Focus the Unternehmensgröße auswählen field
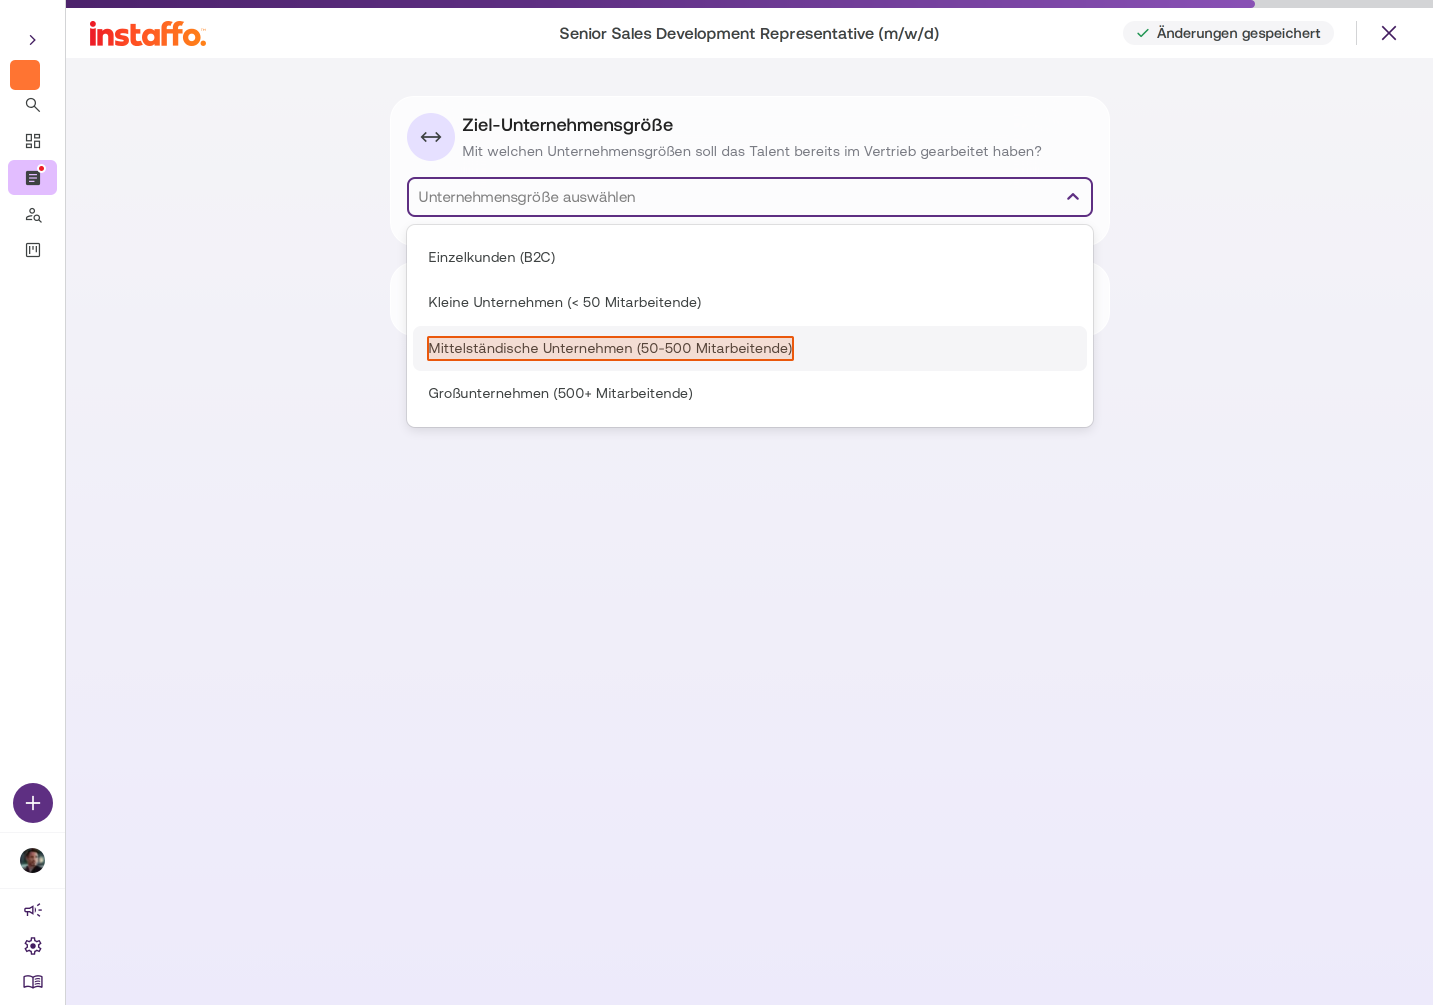The image size is (1433, 1005). tap(750, 197)
